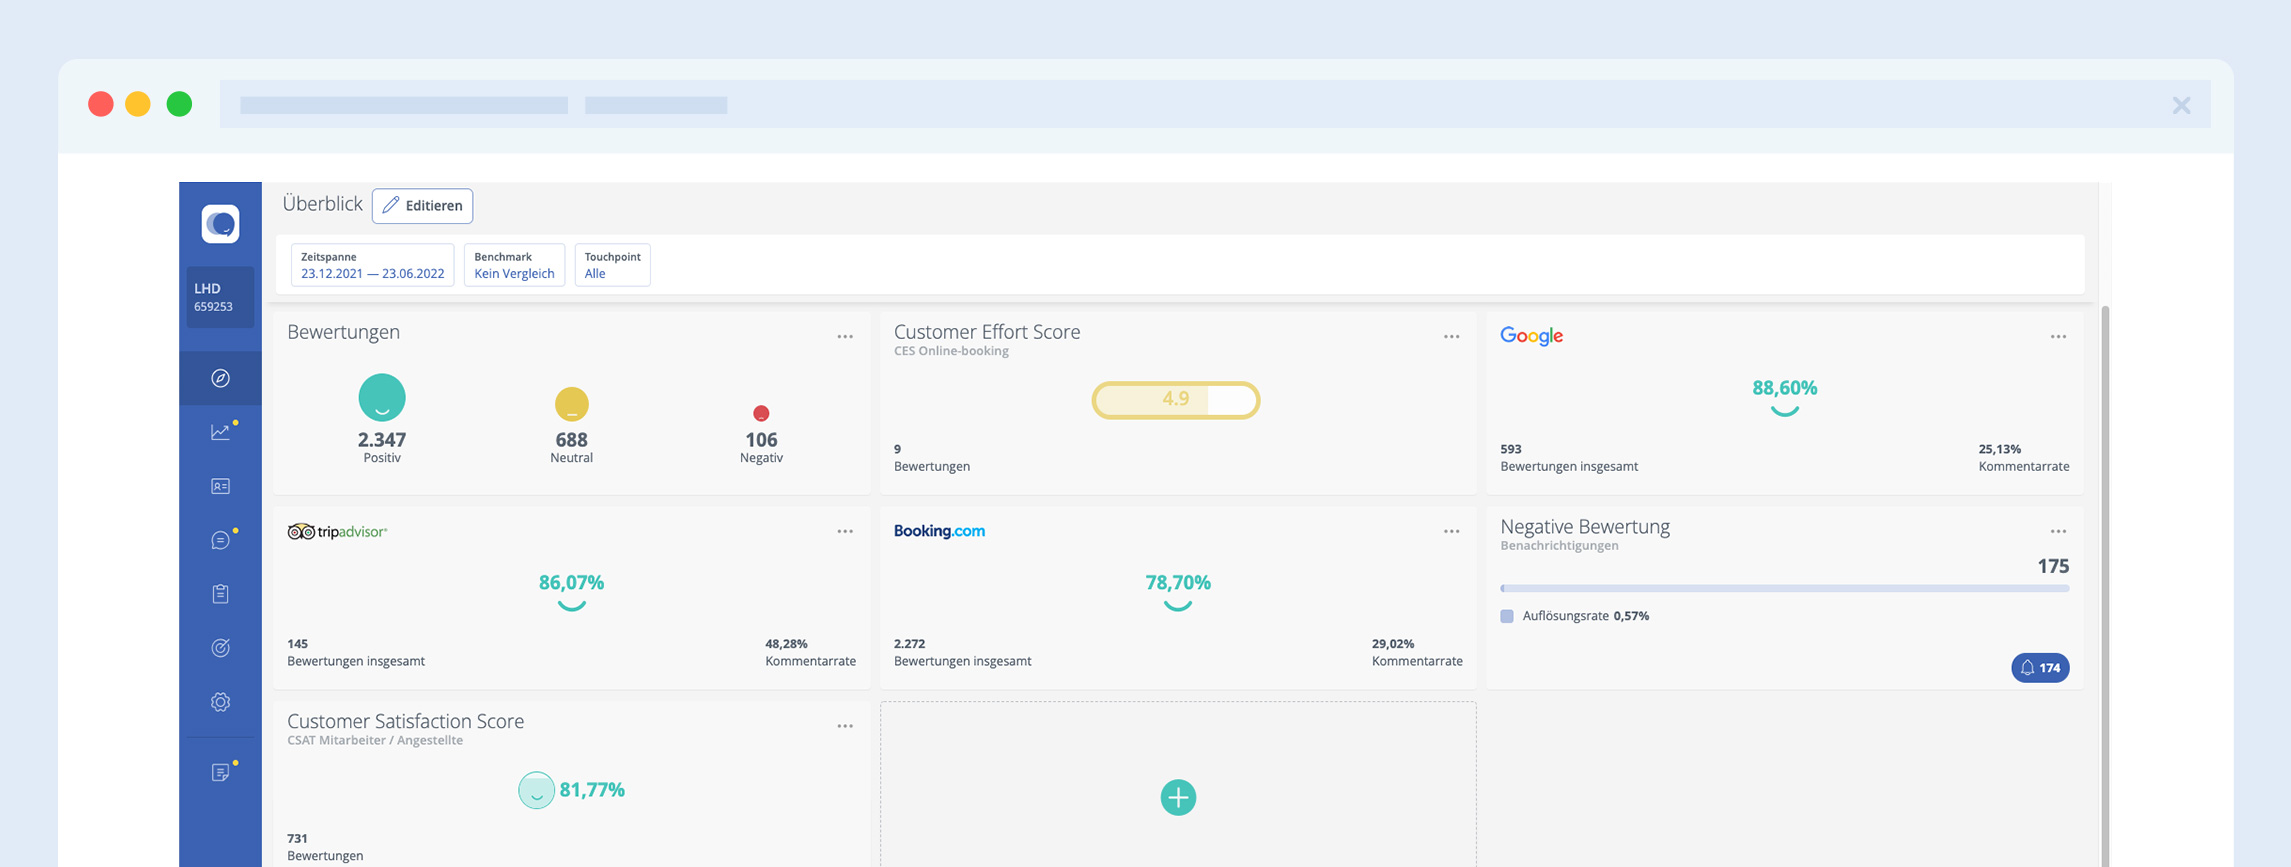Click the Booking.com logo

pyautogui.click(x=939, y=531)
